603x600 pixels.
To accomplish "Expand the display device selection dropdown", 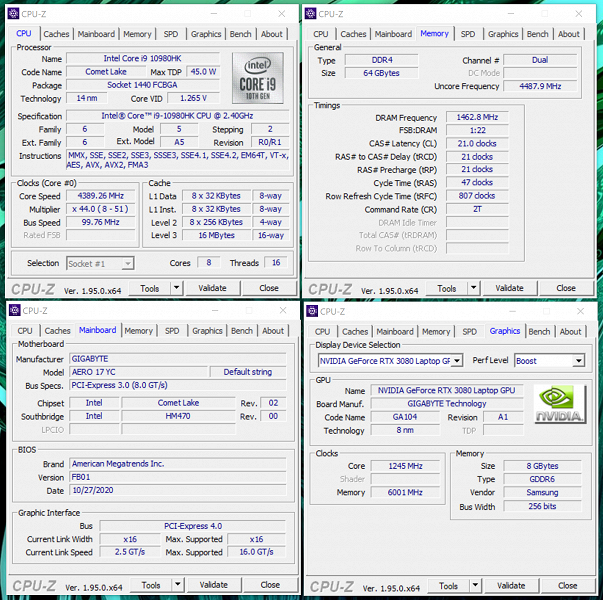I will 457,361.
